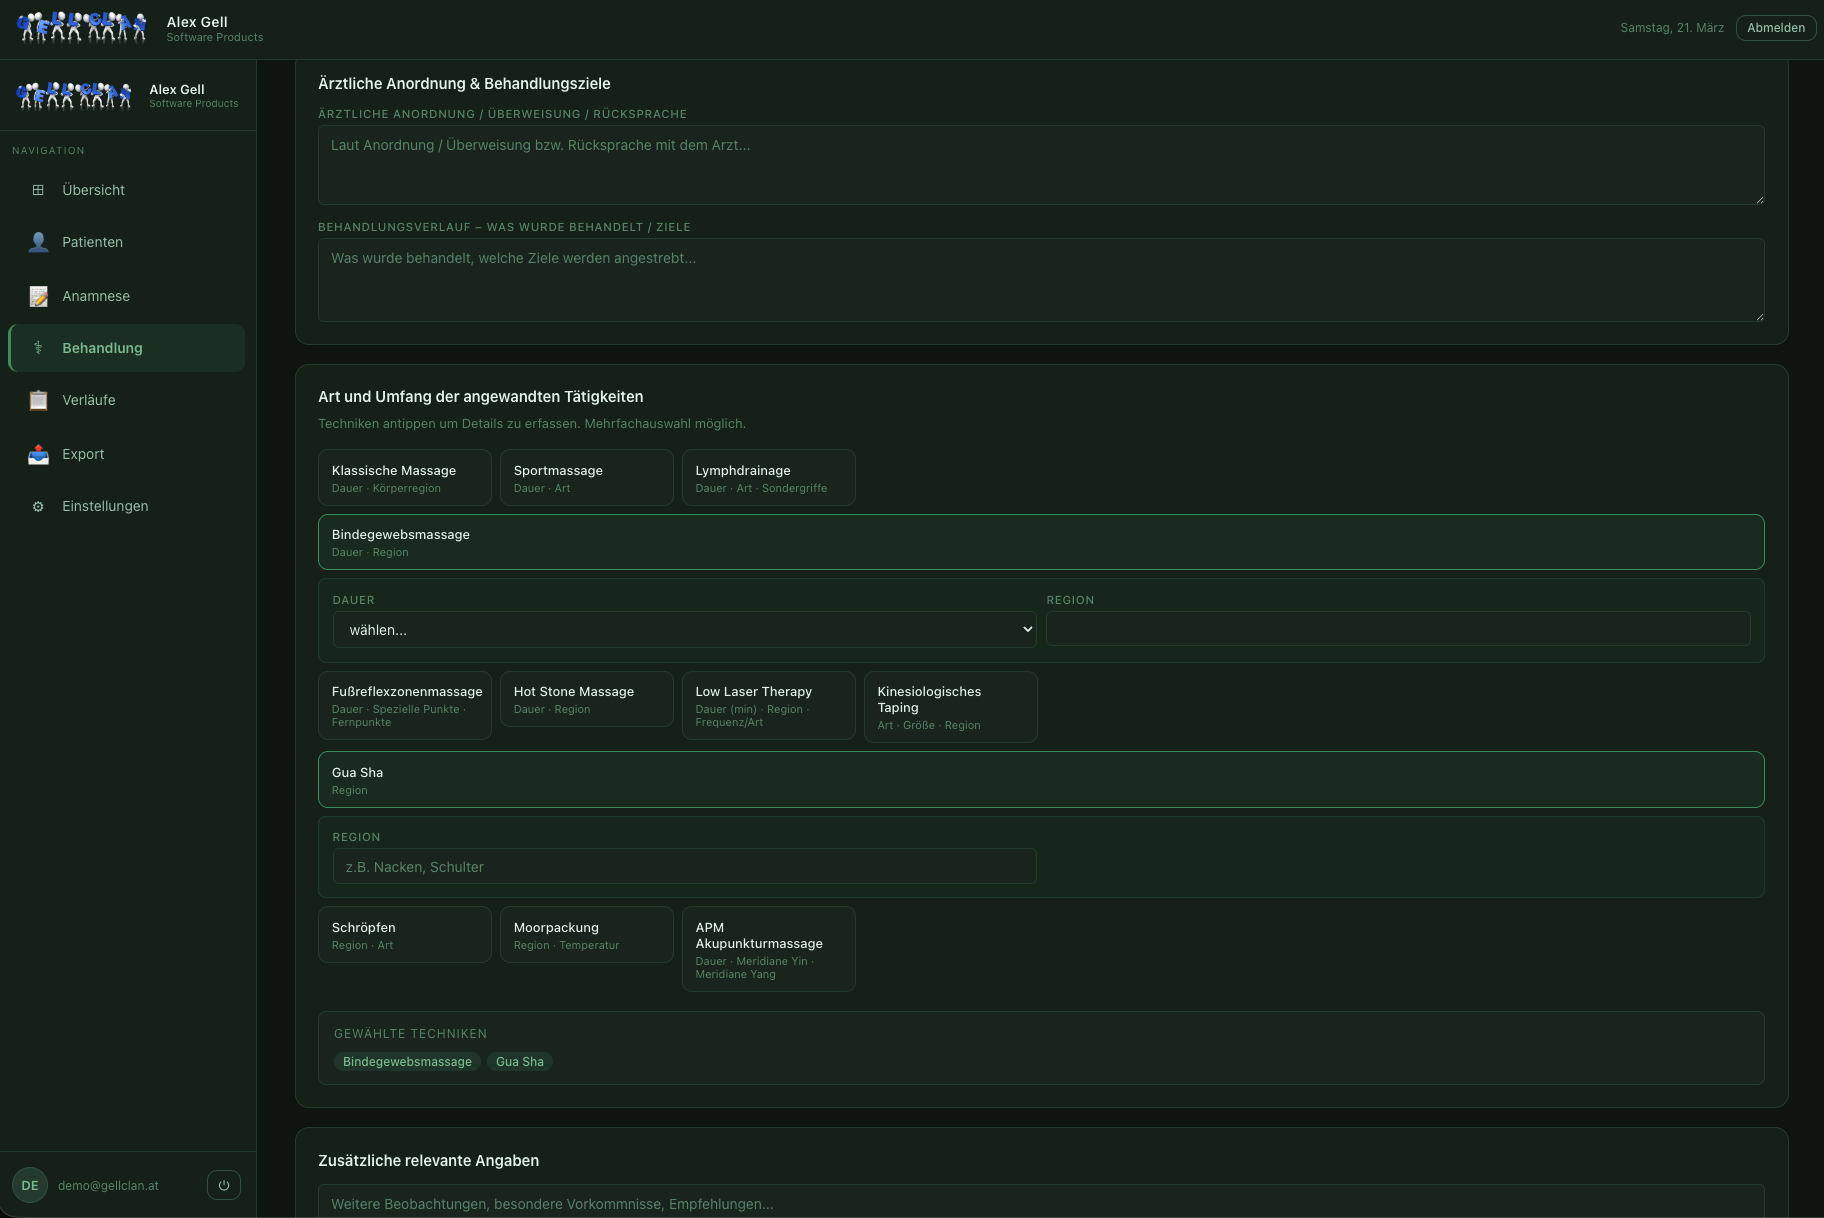The image size is (1824, 1218).
Task: Click the Region field for Bindegewebsmassage
Action: tap(1398, 629)
